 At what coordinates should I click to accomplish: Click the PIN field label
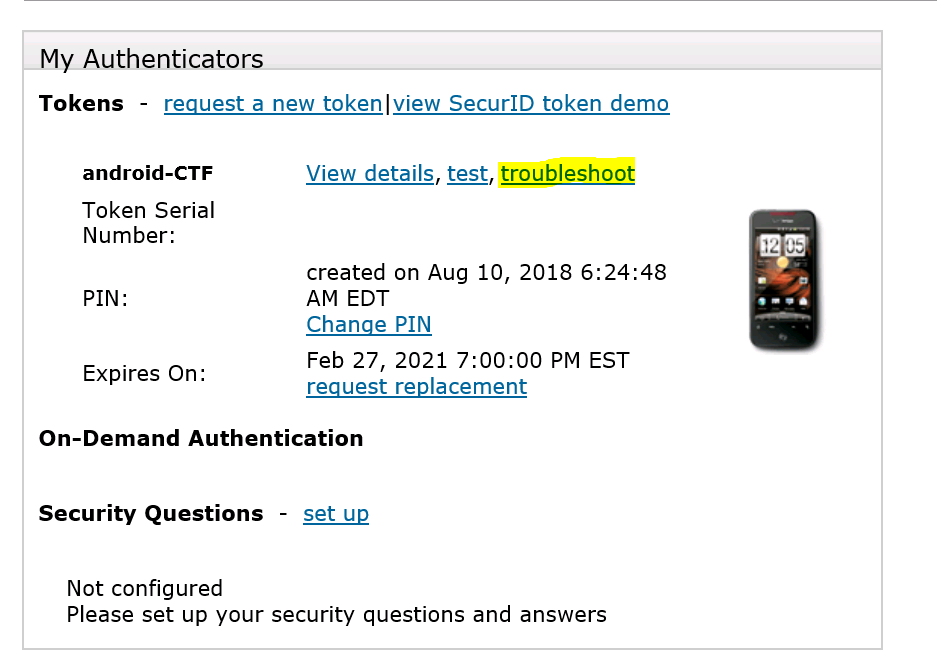point(105,298)
